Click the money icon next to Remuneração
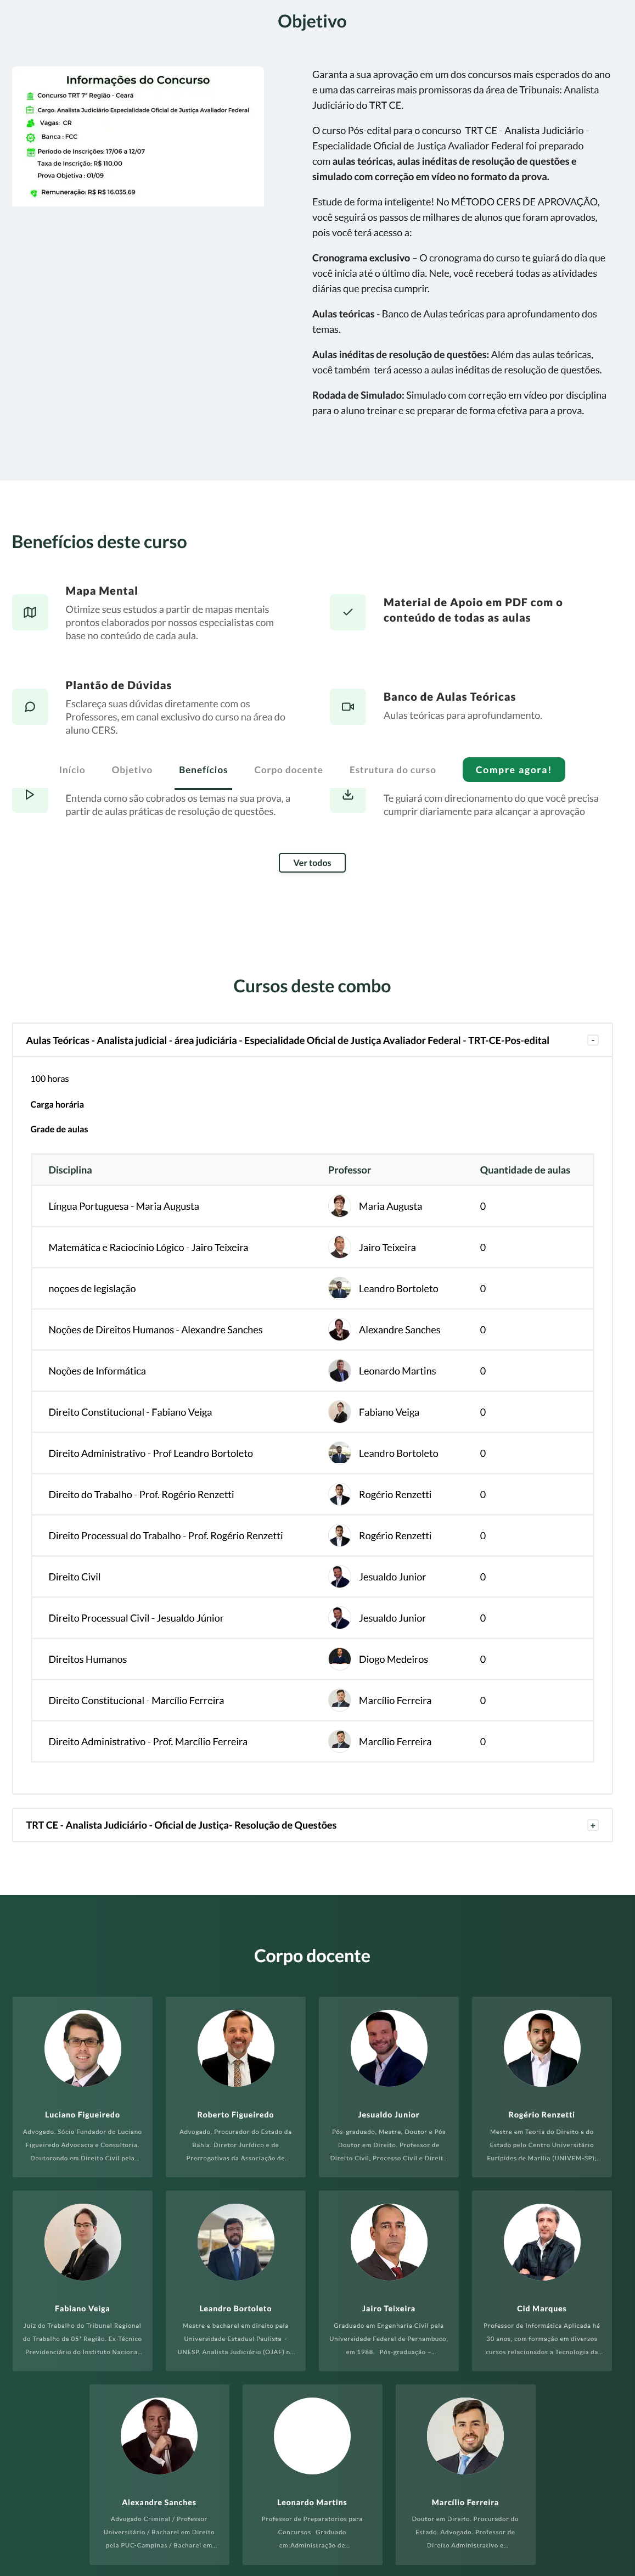The image size is (635, 2576). coord(33,193)
